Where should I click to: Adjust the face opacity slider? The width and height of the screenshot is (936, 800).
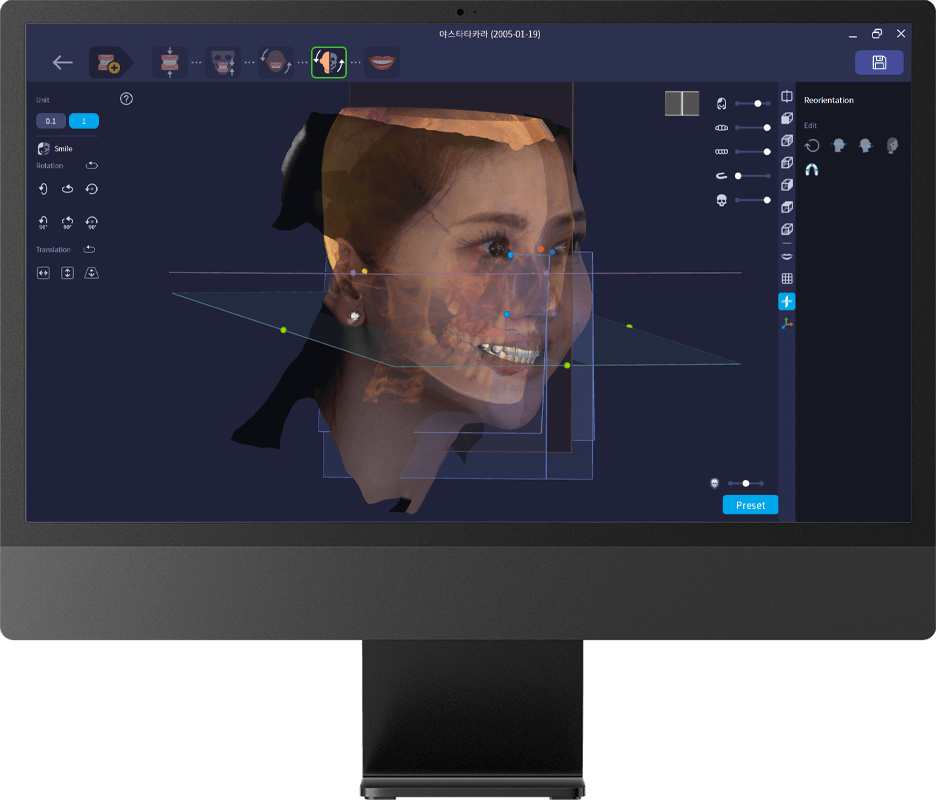point(753,104)
